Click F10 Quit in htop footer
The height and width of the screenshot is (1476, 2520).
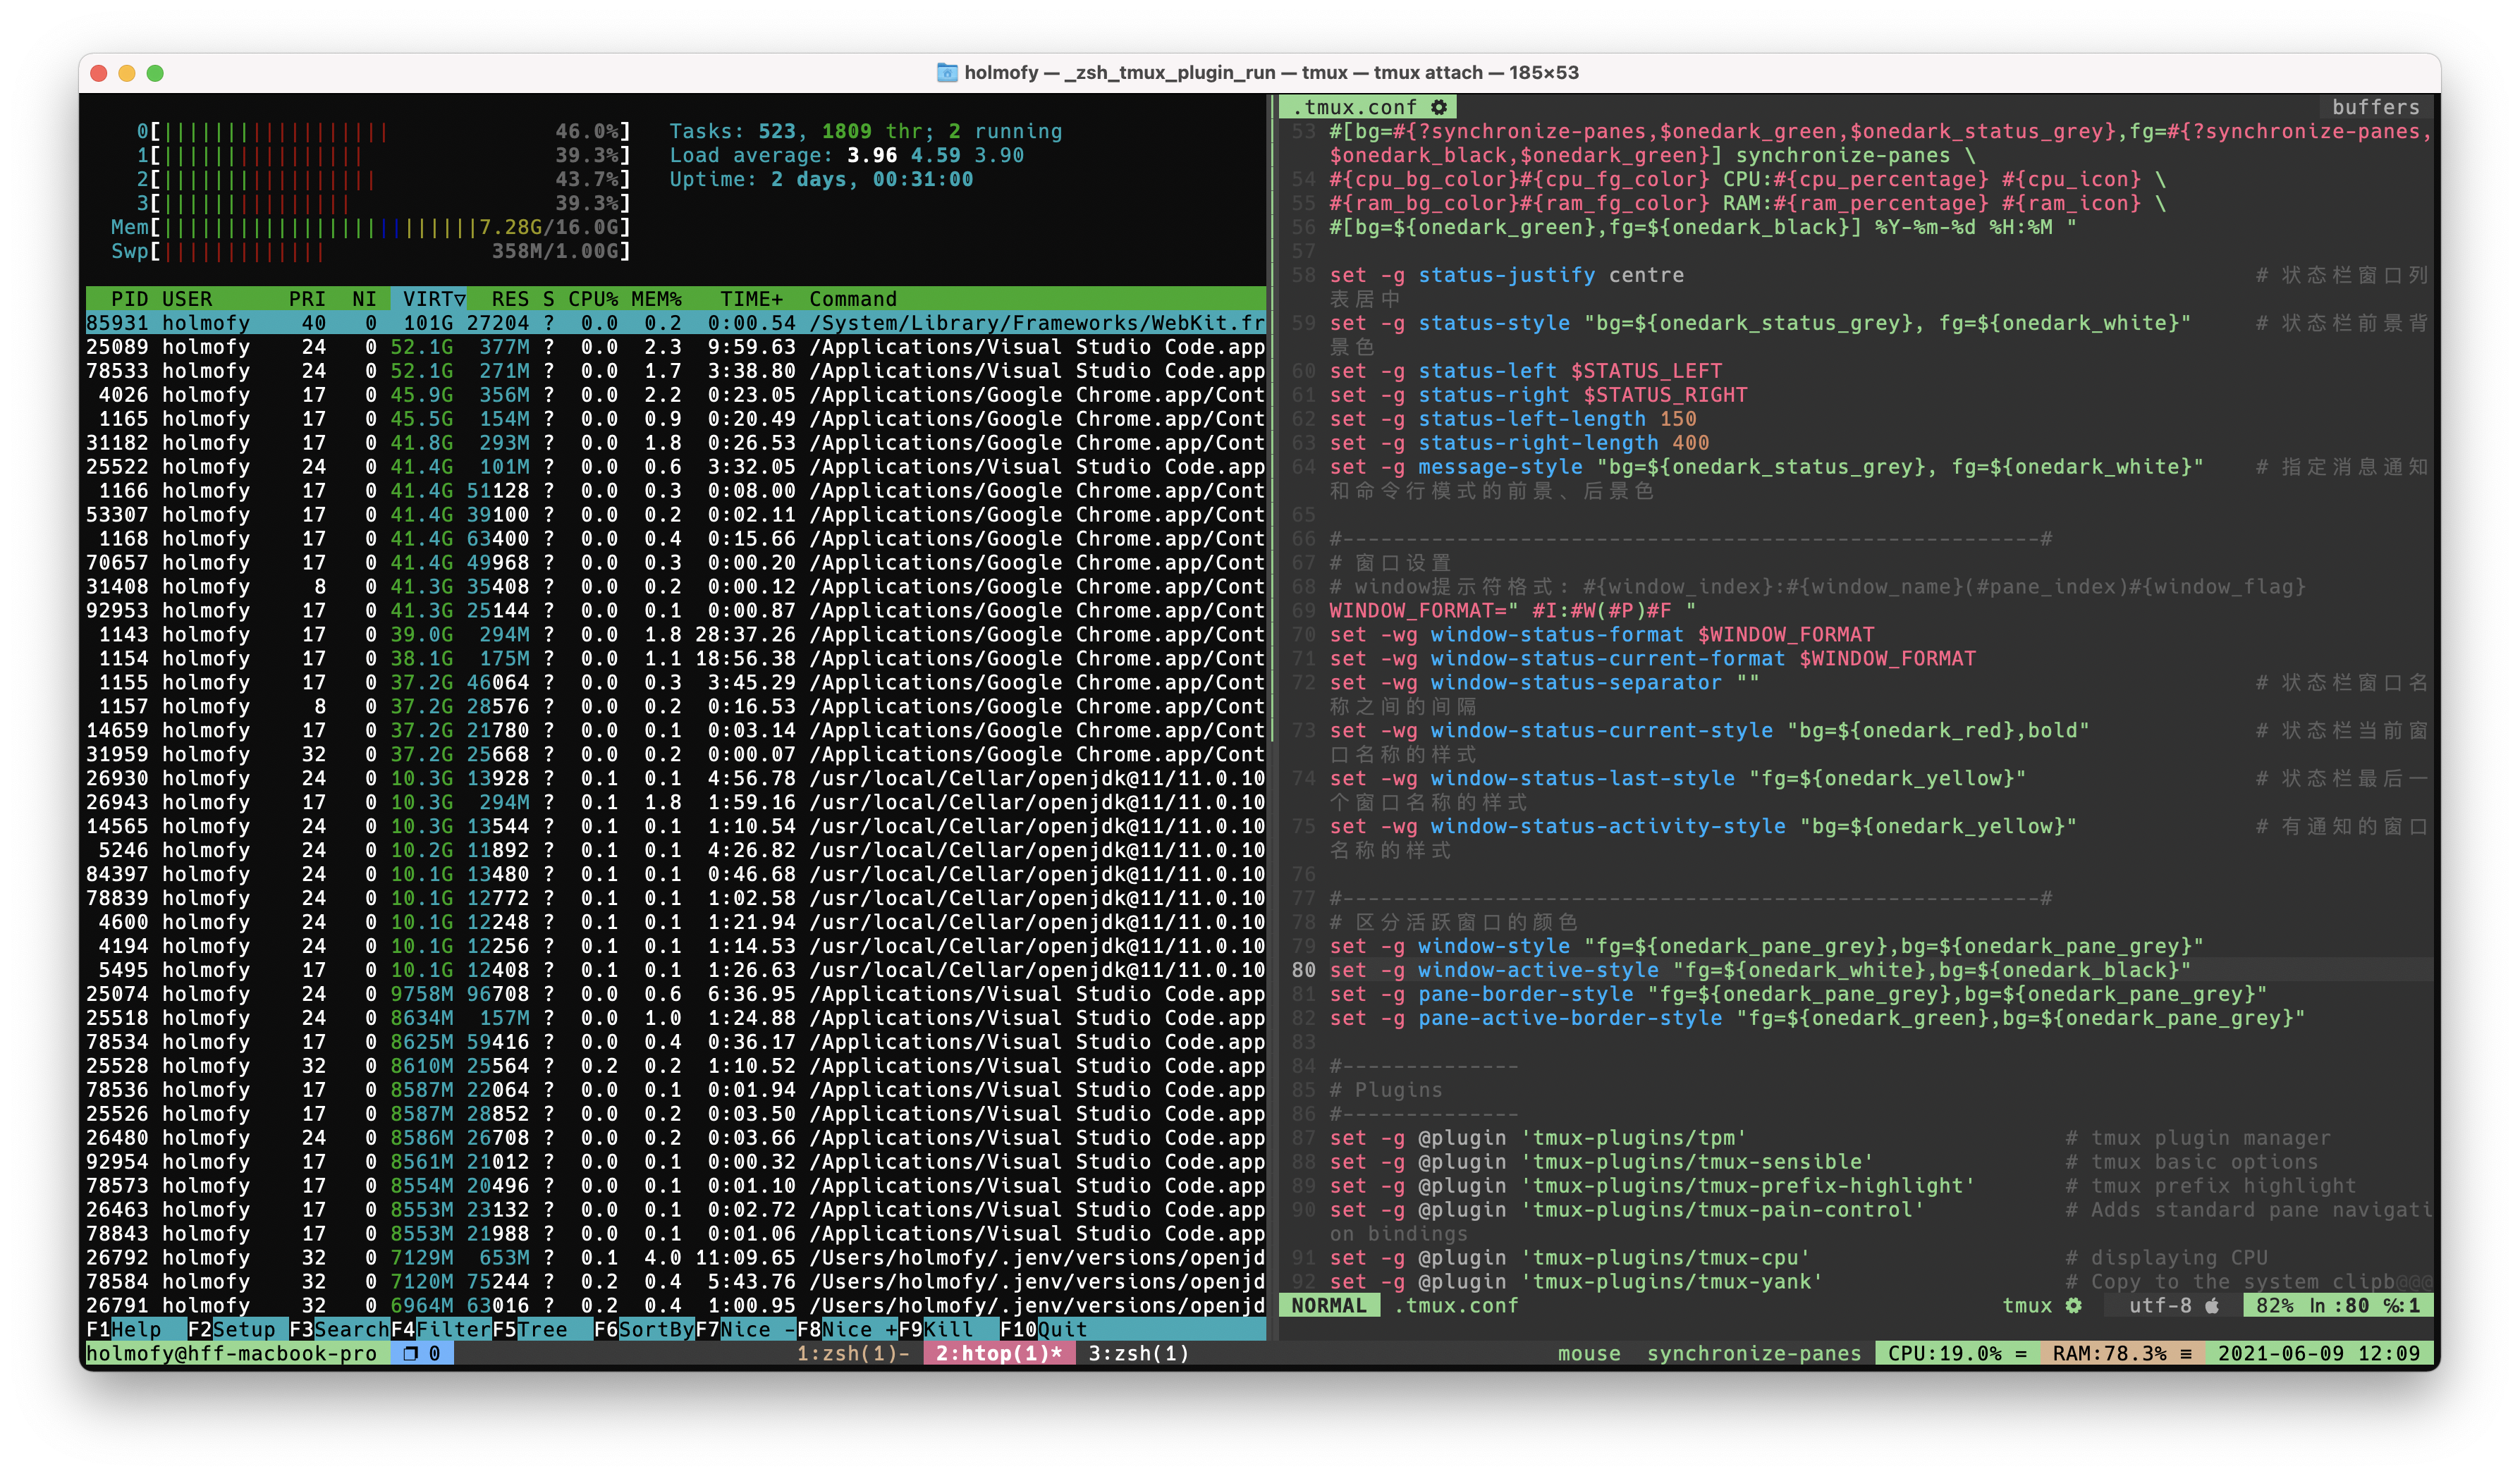pyautogui.click(x=1044, y=1329)
